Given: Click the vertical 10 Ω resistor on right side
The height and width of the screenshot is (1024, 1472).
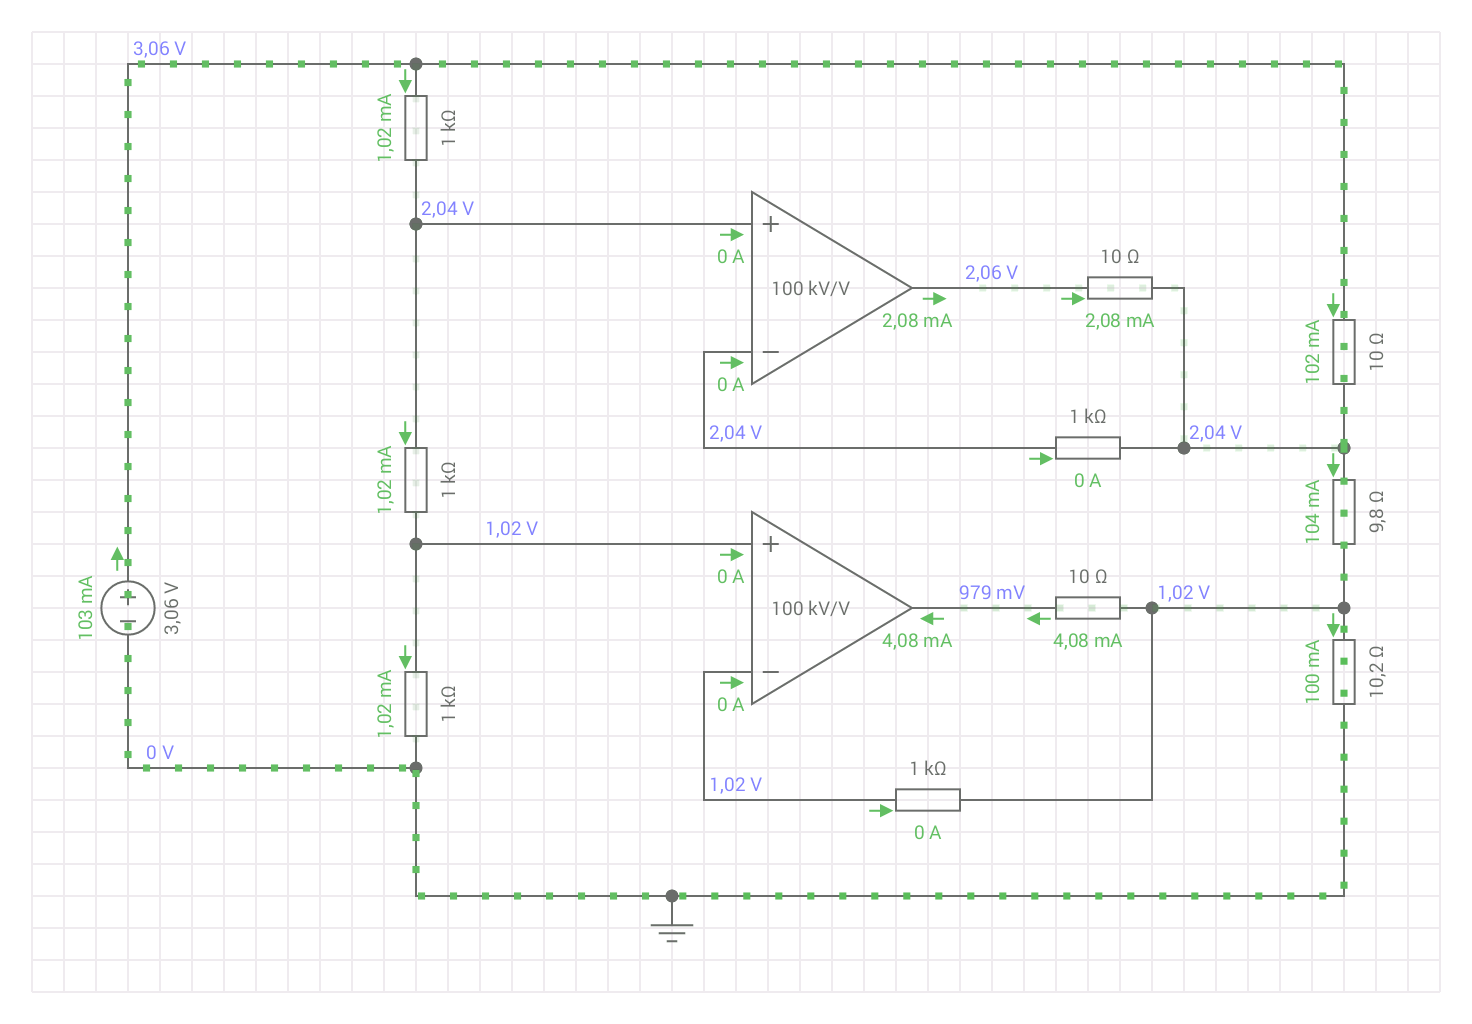Looking at the screenshot, I should (1344, 352).
